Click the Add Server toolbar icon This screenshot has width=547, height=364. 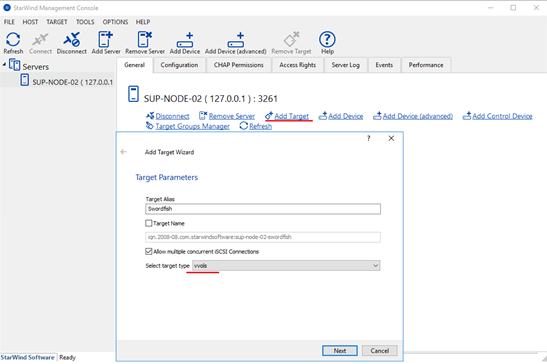106,43
